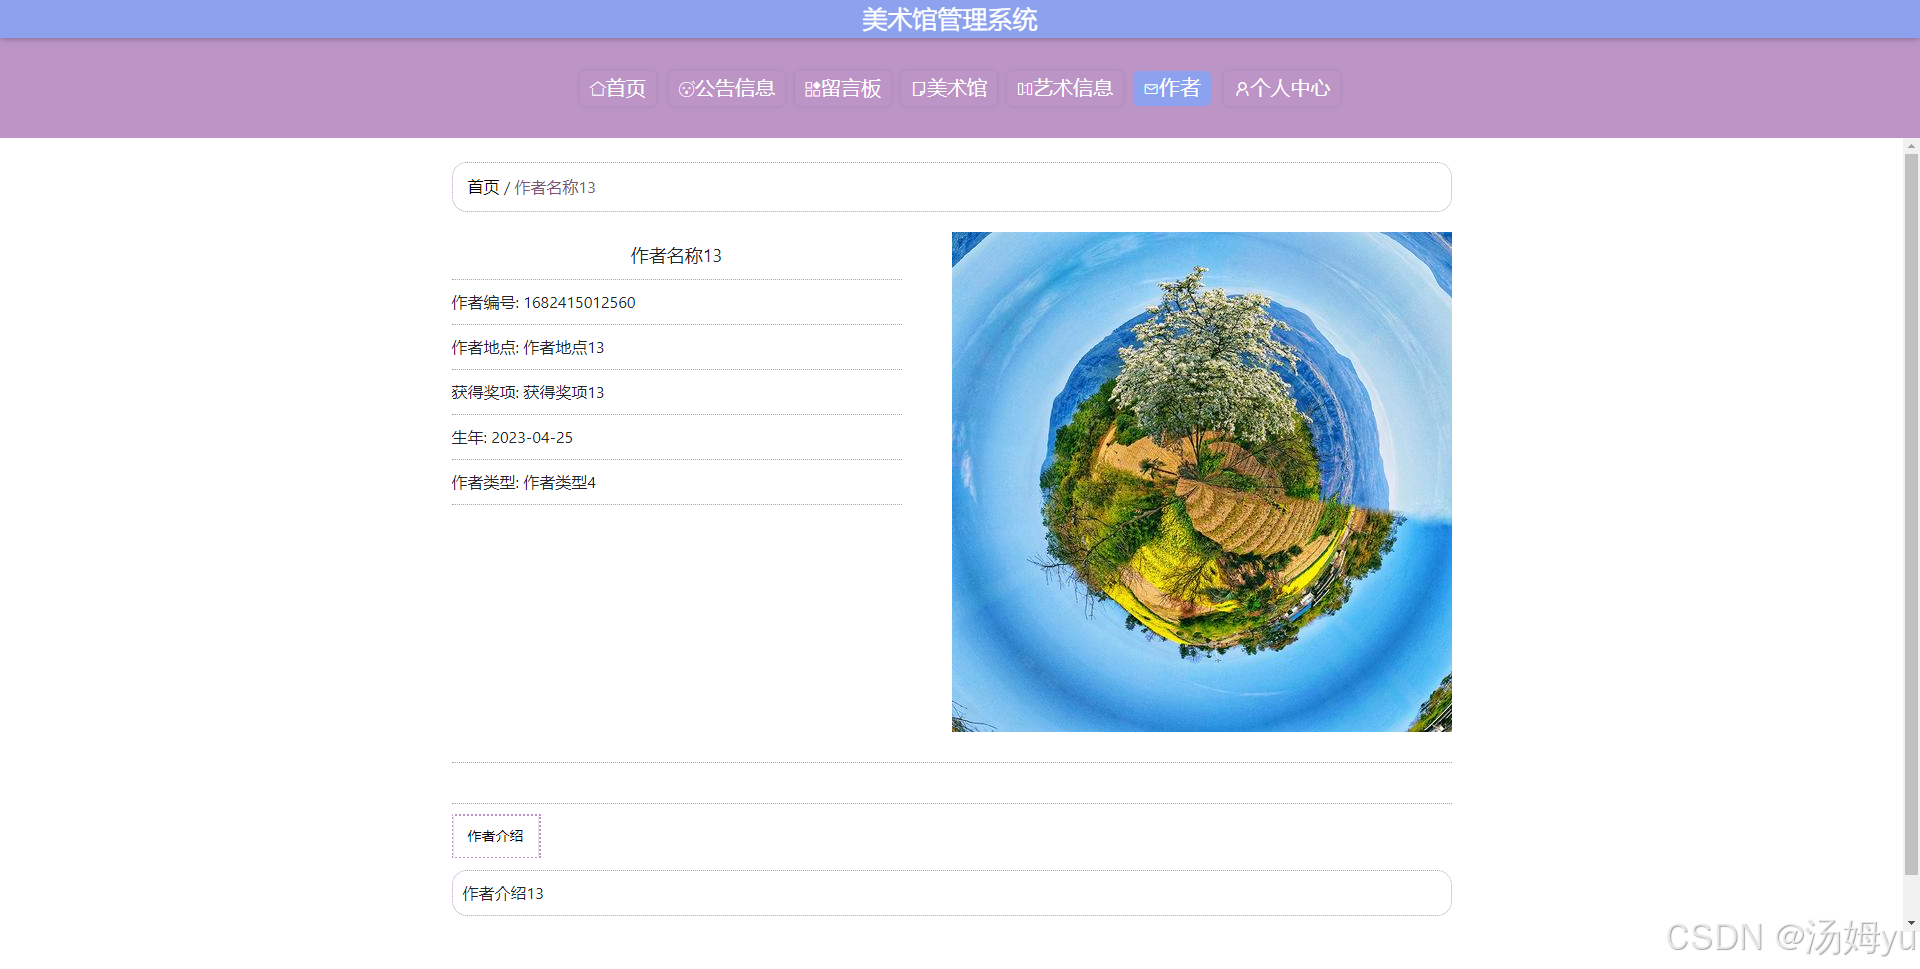Click the square icon beside 美术馆
This screenshot has height=969, width=1920.
point(918,89)
